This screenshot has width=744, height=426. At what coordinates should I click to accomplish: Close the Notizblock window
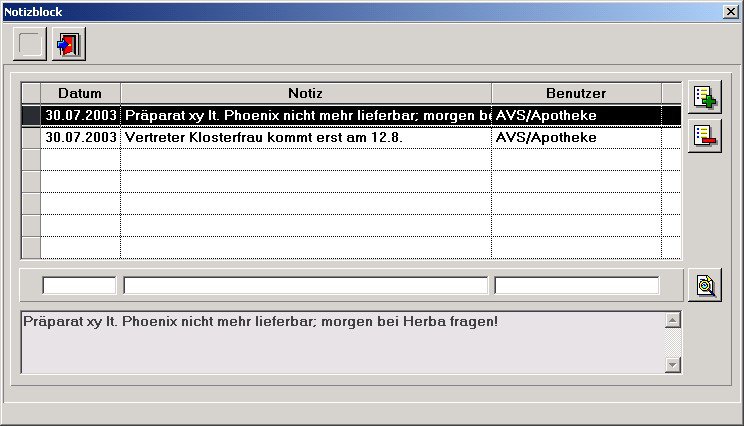pyautogui.click(x=730, y=10)
